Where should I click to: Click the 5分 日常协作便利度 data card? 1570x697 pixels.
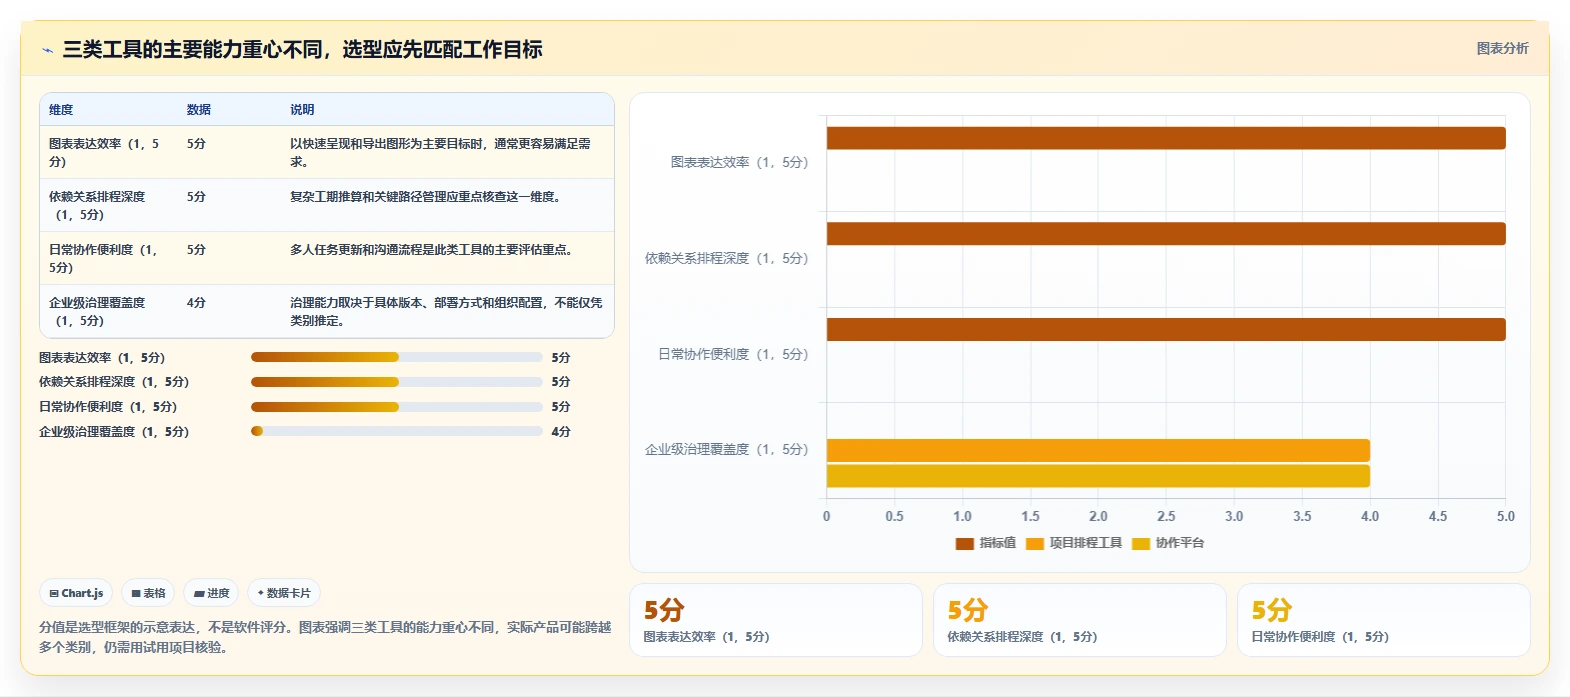[1384, 620]
